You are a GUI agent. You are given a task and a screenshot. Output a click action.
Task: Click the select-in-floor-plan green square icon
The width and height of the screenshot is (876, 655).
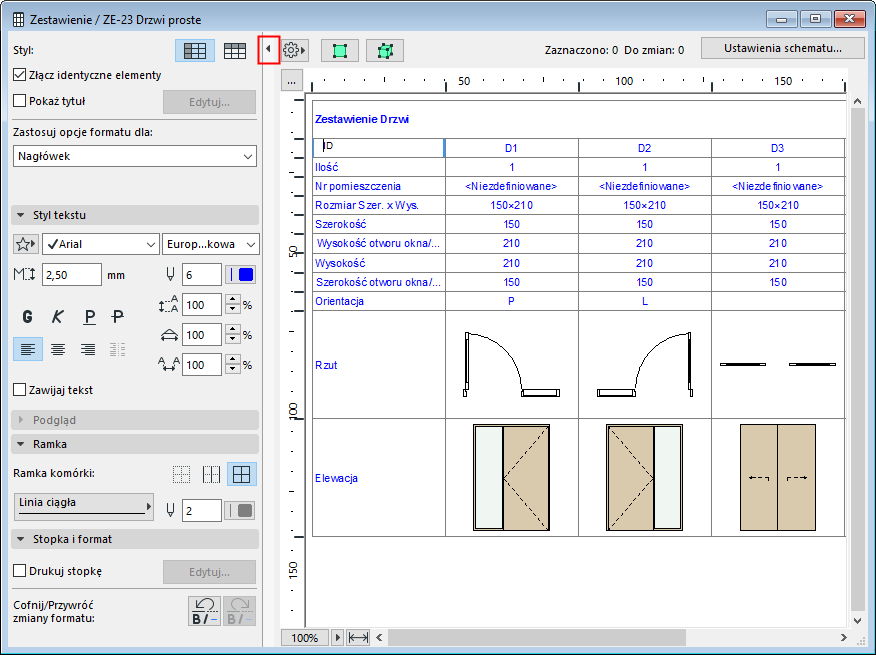(339, 50)
